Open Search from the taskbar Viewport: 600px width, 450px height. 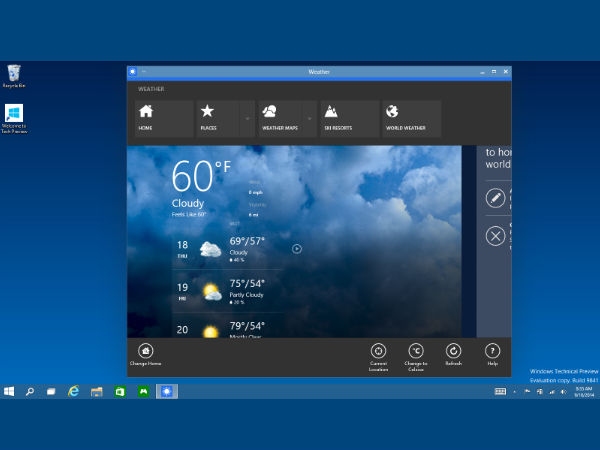click(x=29, y=391)
